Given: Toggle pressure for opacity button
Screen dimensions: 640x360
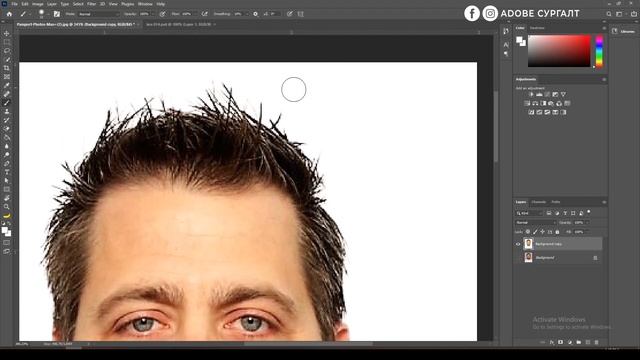Looking at the screenshot, I should (x=162, y=14).
